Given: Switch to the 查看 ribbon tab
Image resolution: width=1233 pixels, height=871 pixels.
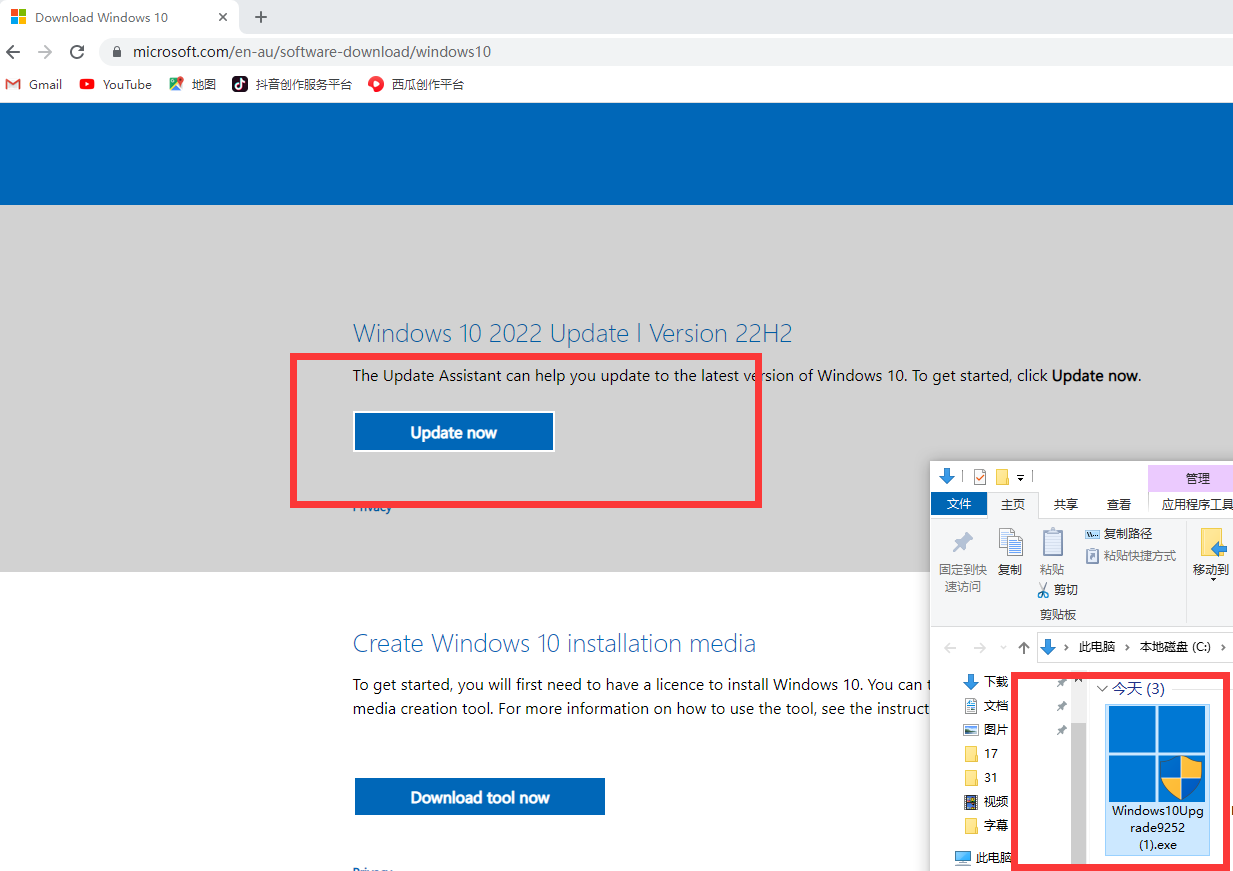Looking at the screenshot, I should [1118, 505].
